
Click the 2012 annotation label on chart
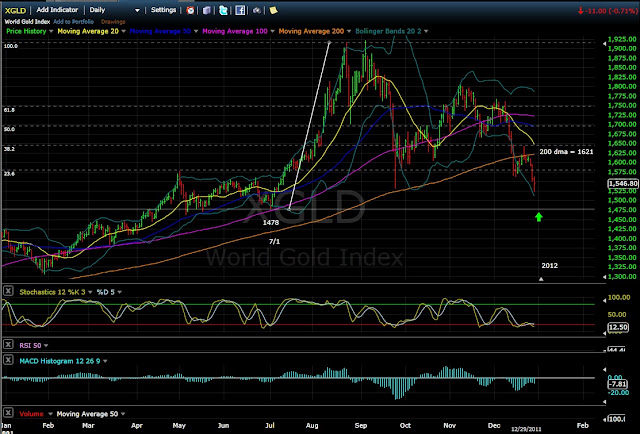pyautogui.click(x=549, y=265)
